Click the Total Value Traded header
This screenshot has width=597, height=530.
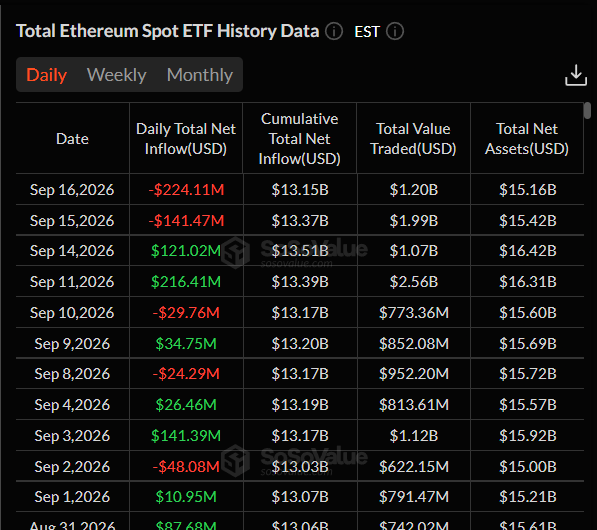(x=413, y=139)
